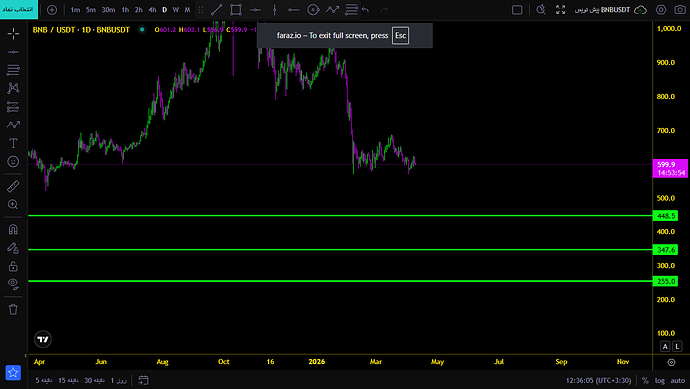690x389 pixels.
Task: Select the monthly M timeframe
Action: 187,10
